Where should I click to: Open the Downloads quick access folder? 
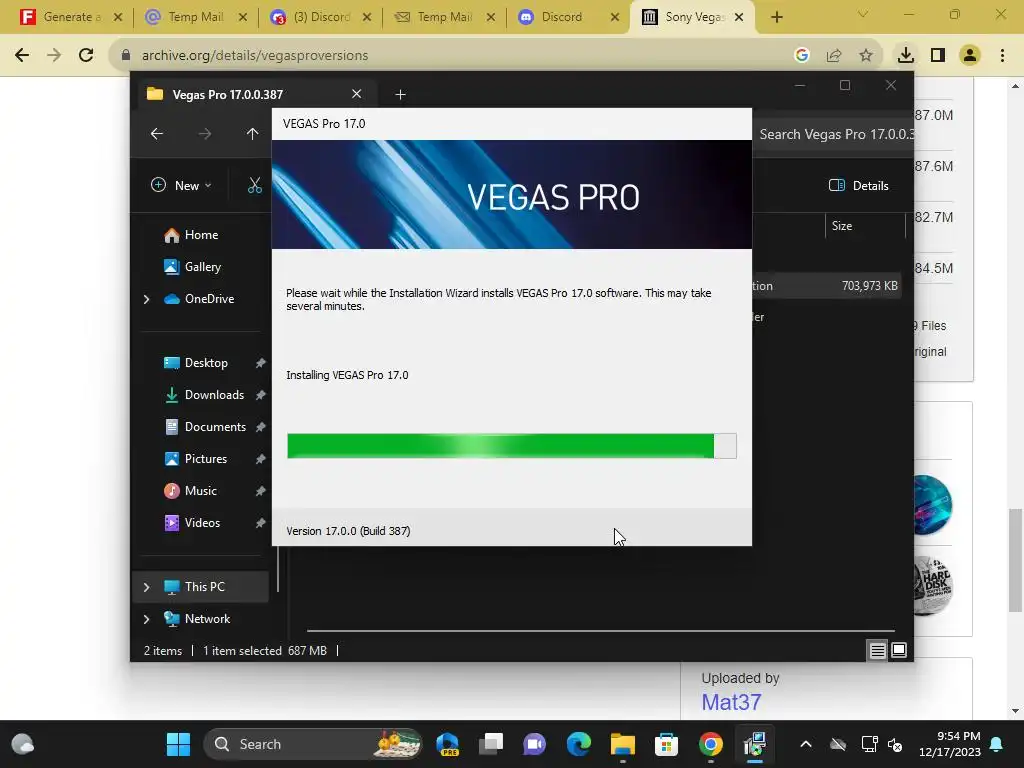coord(204,395)
